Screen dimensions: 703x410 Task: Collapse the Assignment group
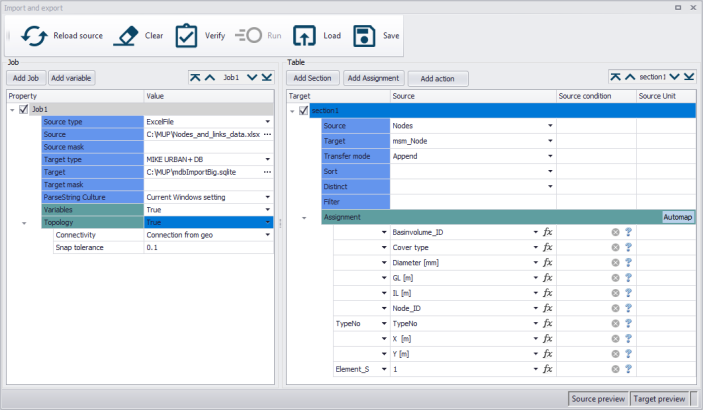coord(304,218)
